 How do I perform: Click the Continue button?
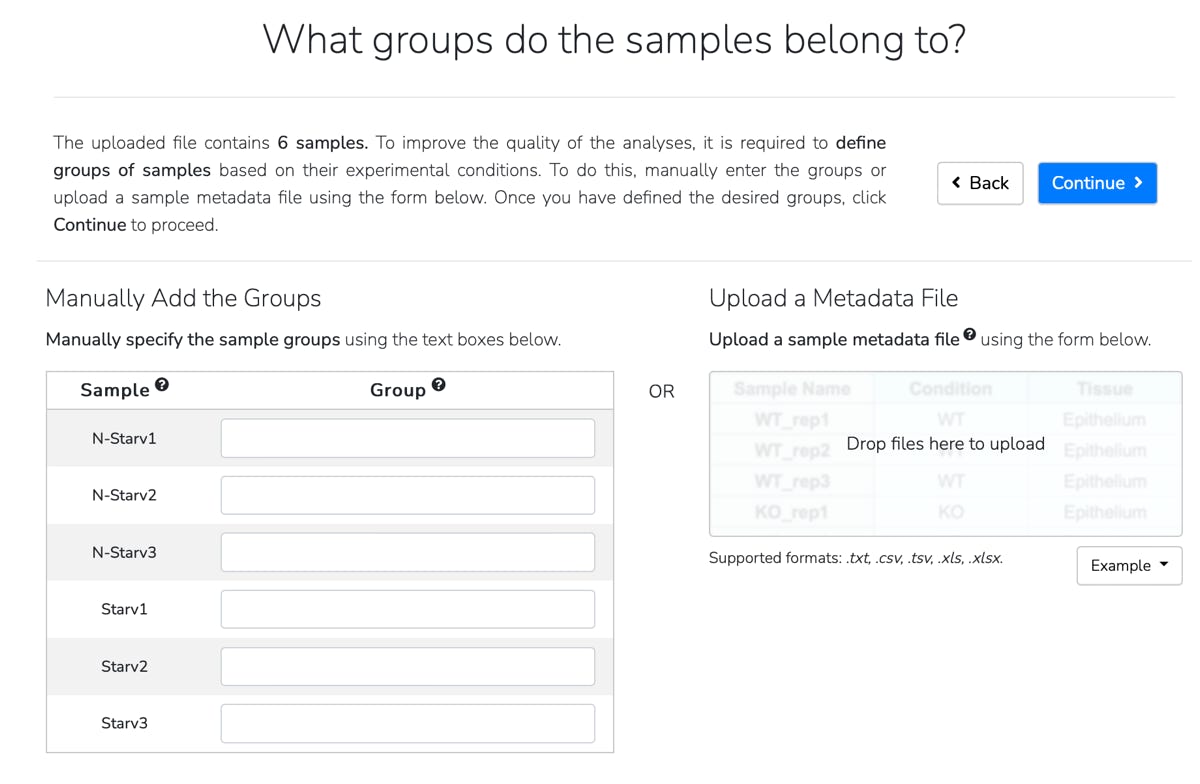click(x=1097, y=183)
